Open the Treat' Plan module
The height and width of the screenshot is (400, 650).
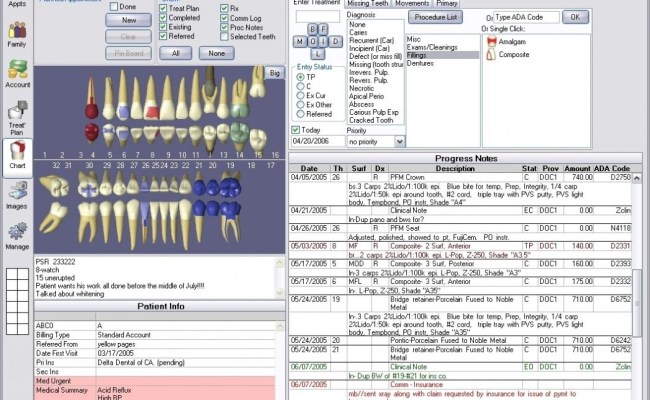pyautogui.click(x=17, y=118)
